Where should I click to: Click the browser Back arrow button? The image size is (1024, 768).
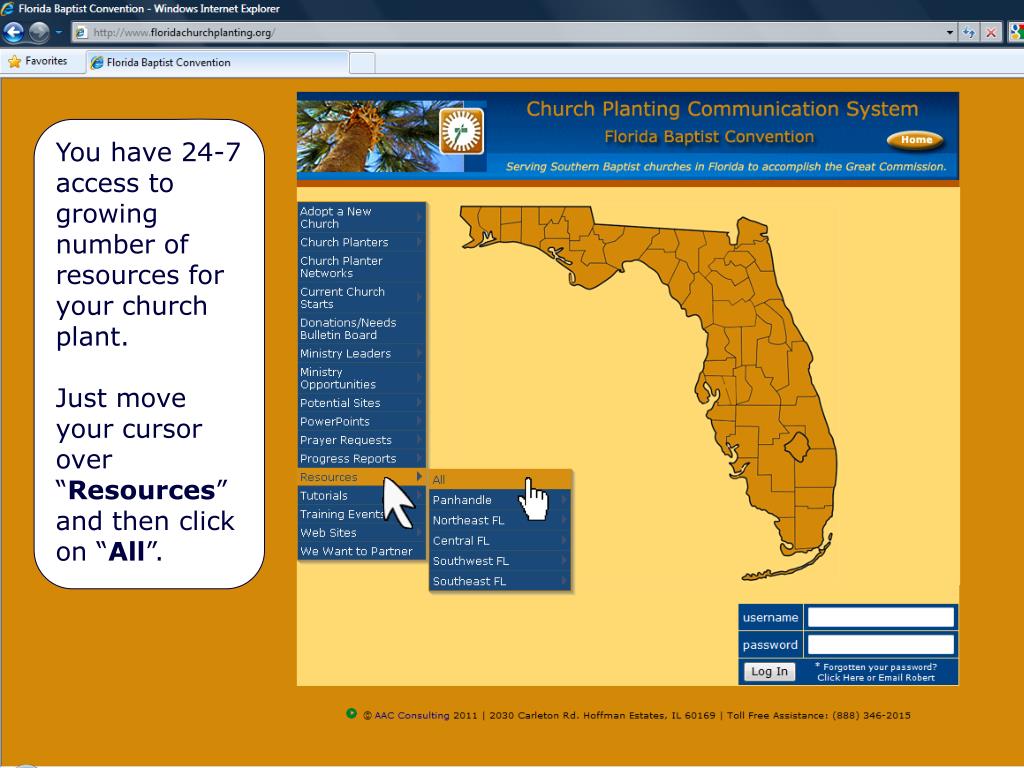(x=13, y=32)
